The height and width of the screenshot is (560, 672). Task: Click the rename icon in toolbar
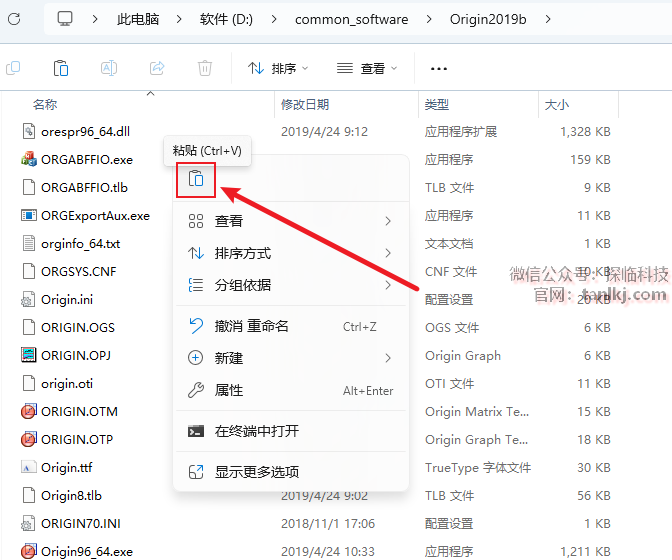tap(109, 68)
